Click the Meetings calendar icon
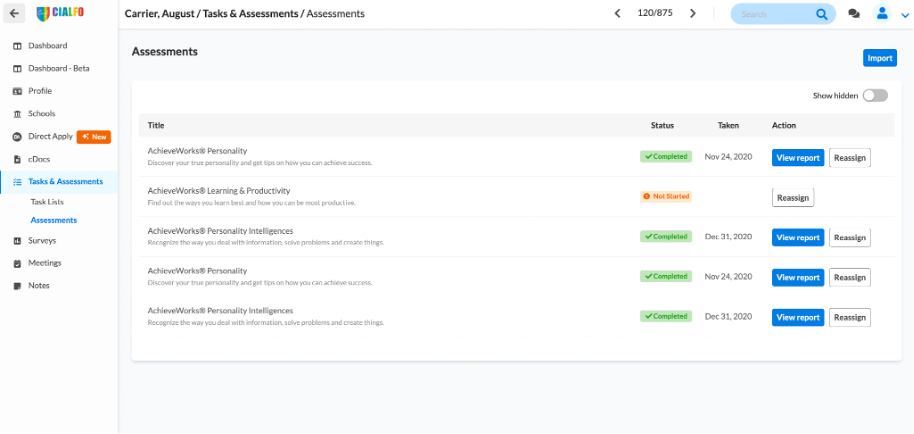 coord(17,263)
